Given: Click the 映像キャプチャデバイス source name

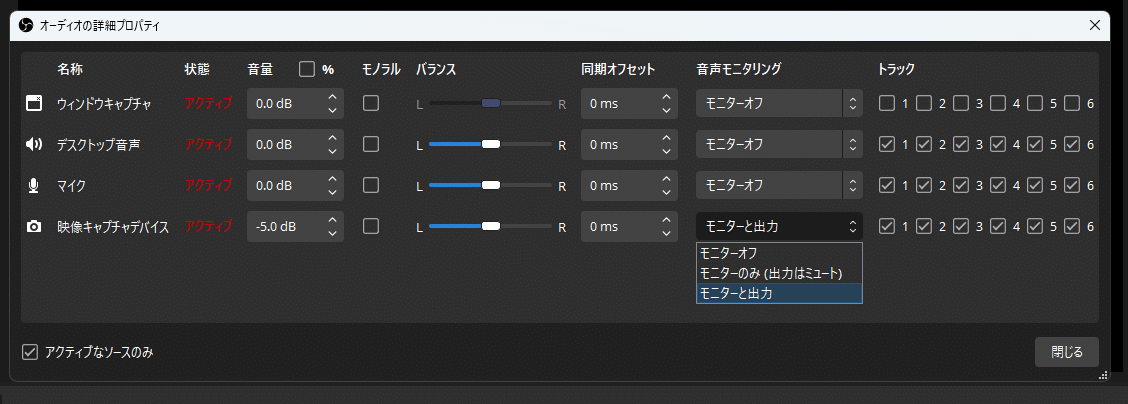Looking at the screenshot, I should pyautogui.click(x=113, y=226).
